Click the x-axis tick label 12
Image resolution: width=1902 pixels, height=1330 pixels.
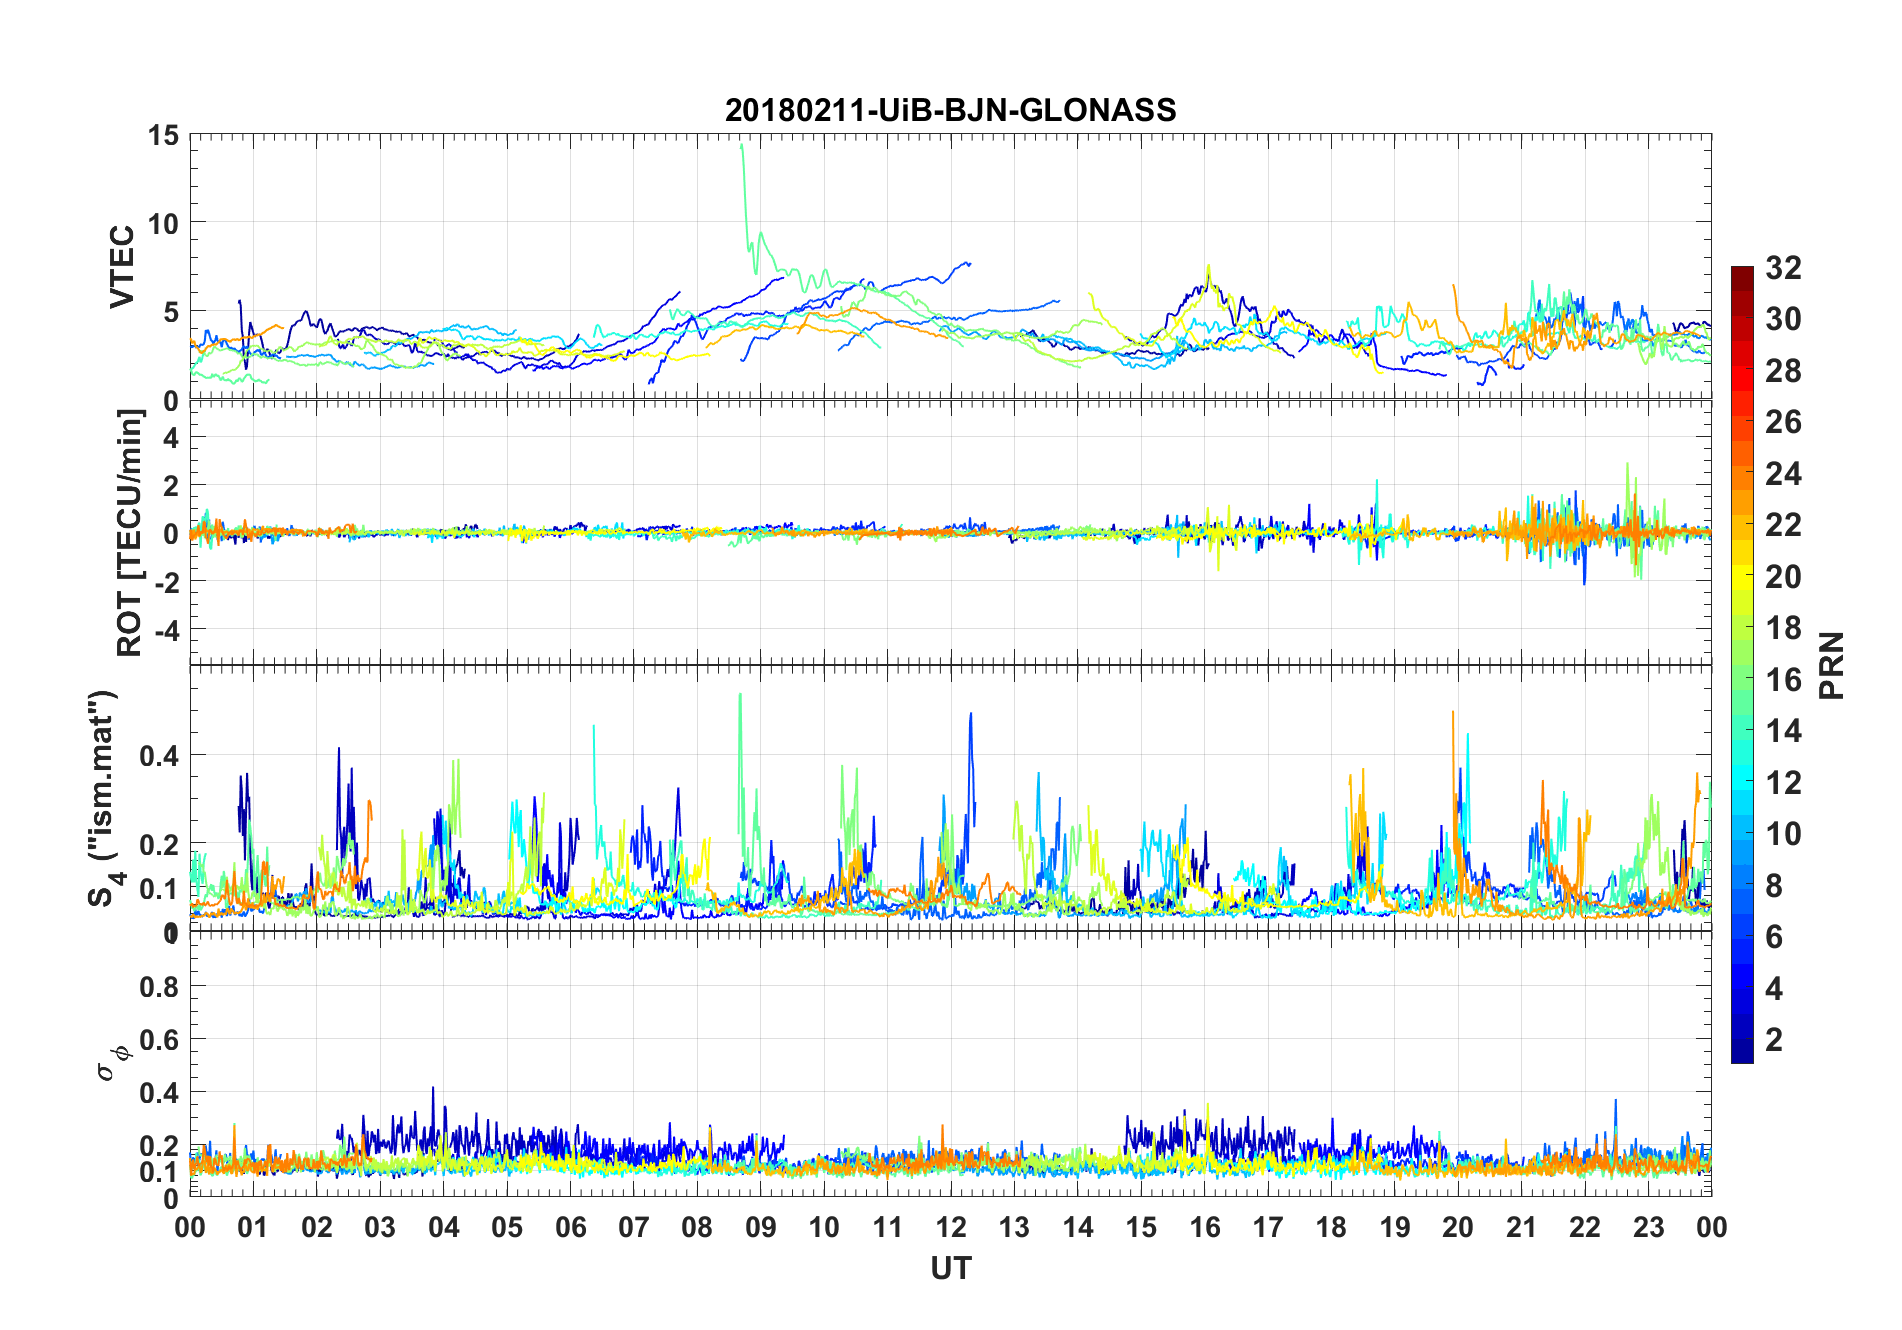pyautogui.click(x=950, y=1228)
